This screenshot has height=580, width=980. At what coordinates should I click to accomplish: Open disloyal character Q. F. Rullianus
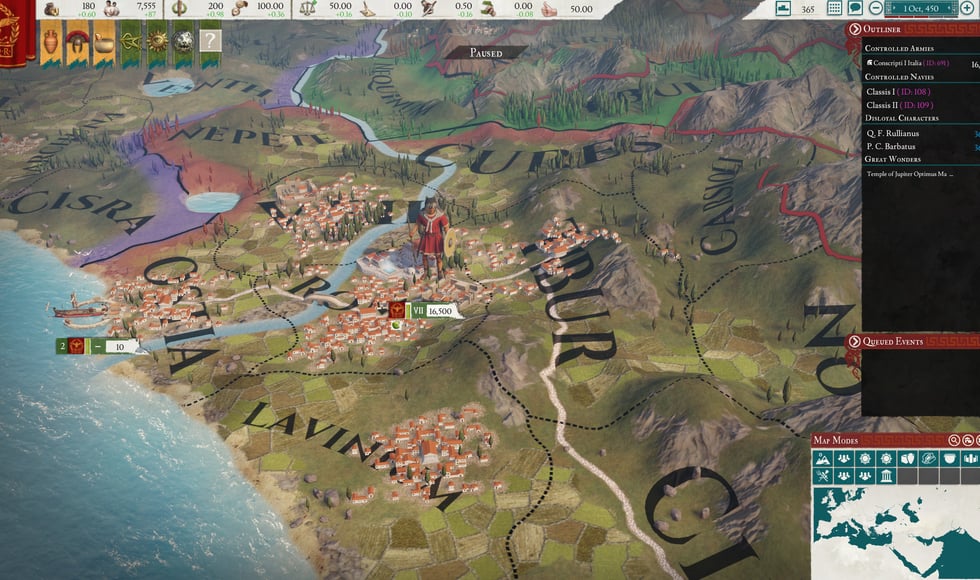tap(892, 133)
